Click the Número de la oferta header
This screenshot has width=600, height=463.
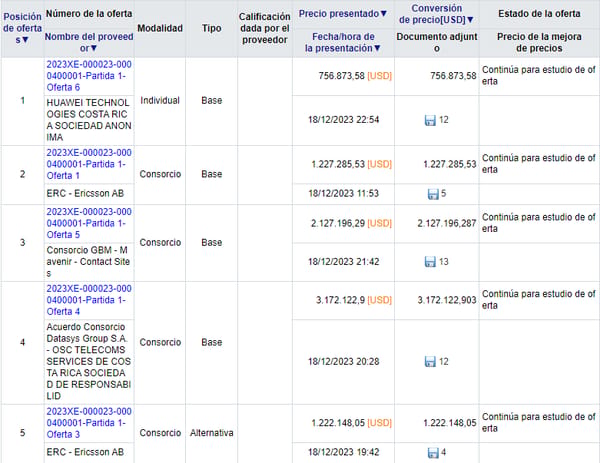click(89, 14)
